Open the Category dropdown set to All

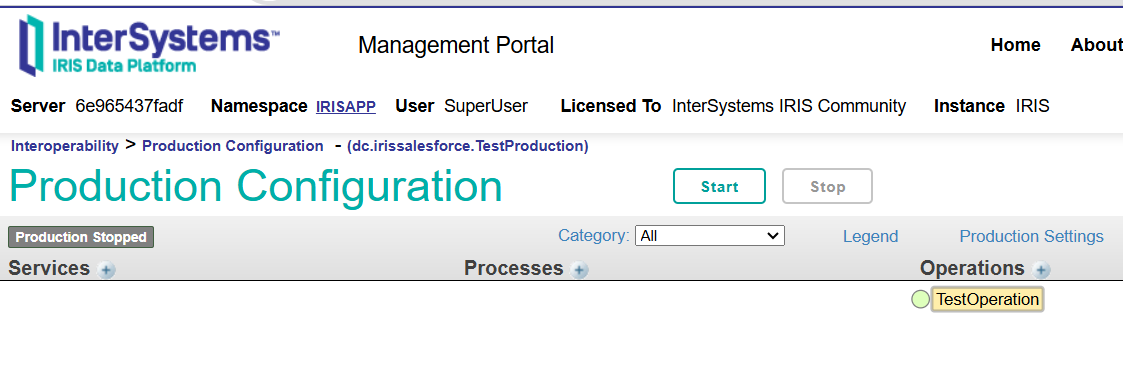[x=710, y=236]
